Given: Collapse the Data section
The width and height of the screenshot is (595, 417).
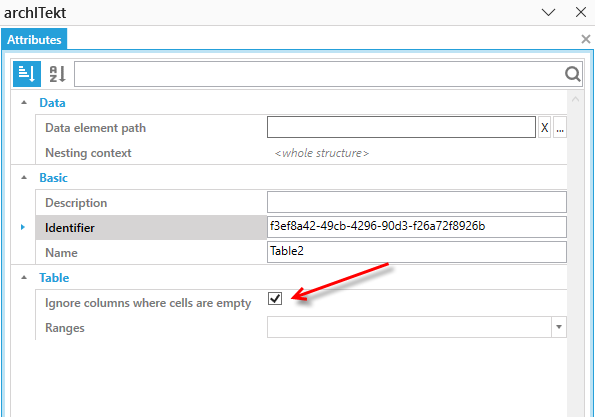Looking at the screenshot, I should pos(24,102).
